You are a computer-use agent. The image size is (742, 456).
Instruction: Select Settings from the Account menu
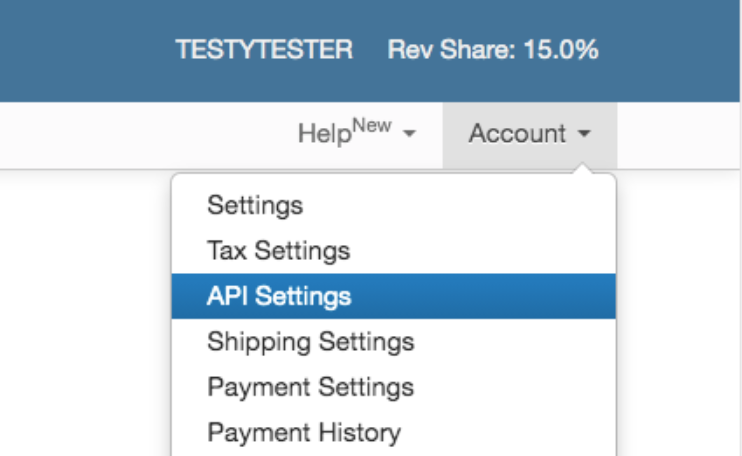pyautogui.click(x=255, y=206)
